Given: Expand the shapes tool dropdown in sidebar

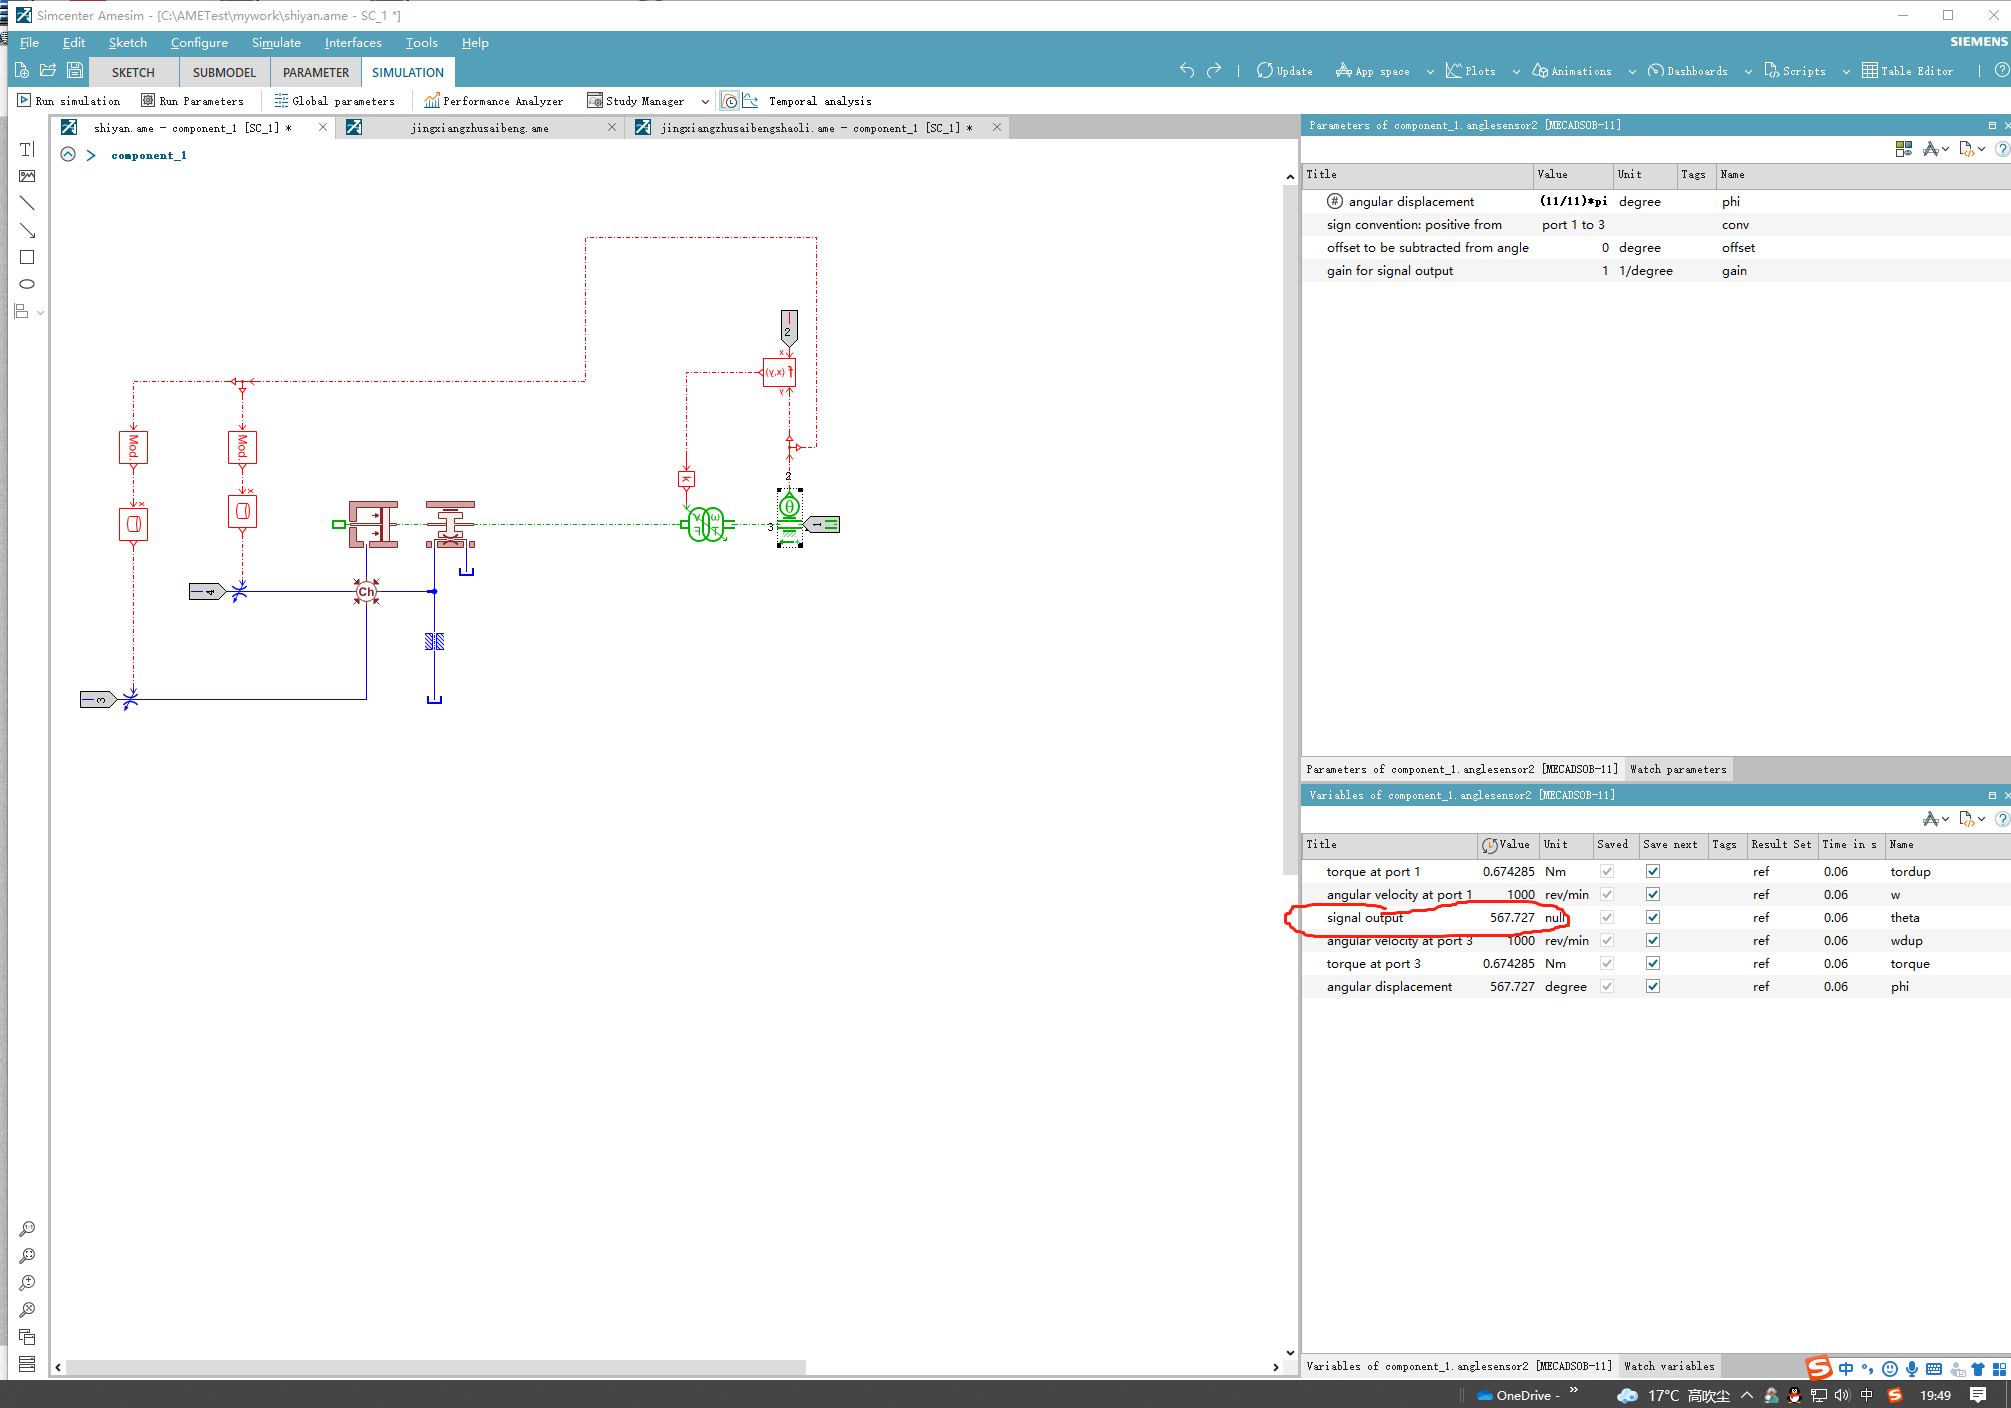Looking at the screenshot, I should click(x=40, y=312).
